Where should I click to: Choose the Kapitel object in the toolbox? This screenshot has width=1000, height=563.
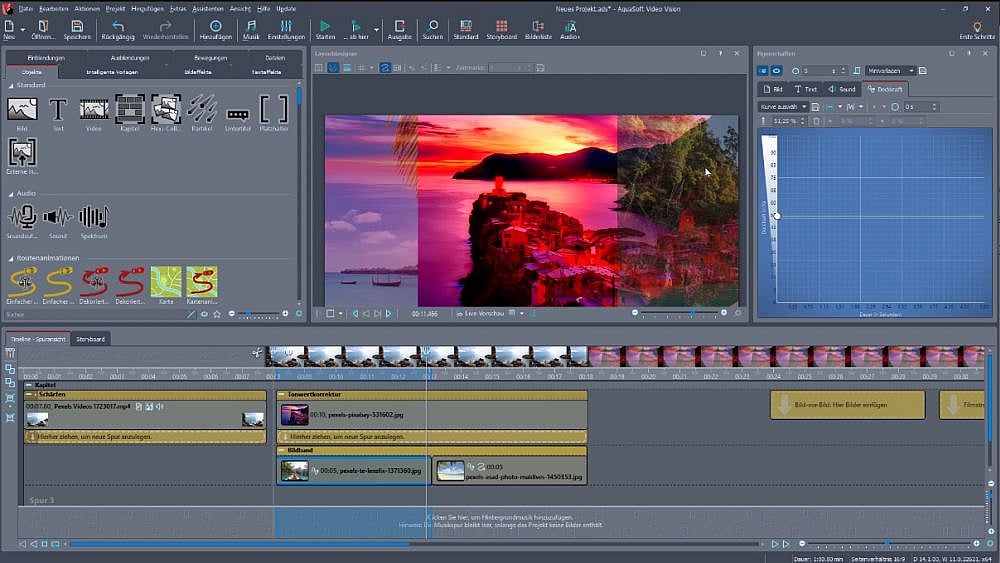pyautogui.click(x=129, y=110)
